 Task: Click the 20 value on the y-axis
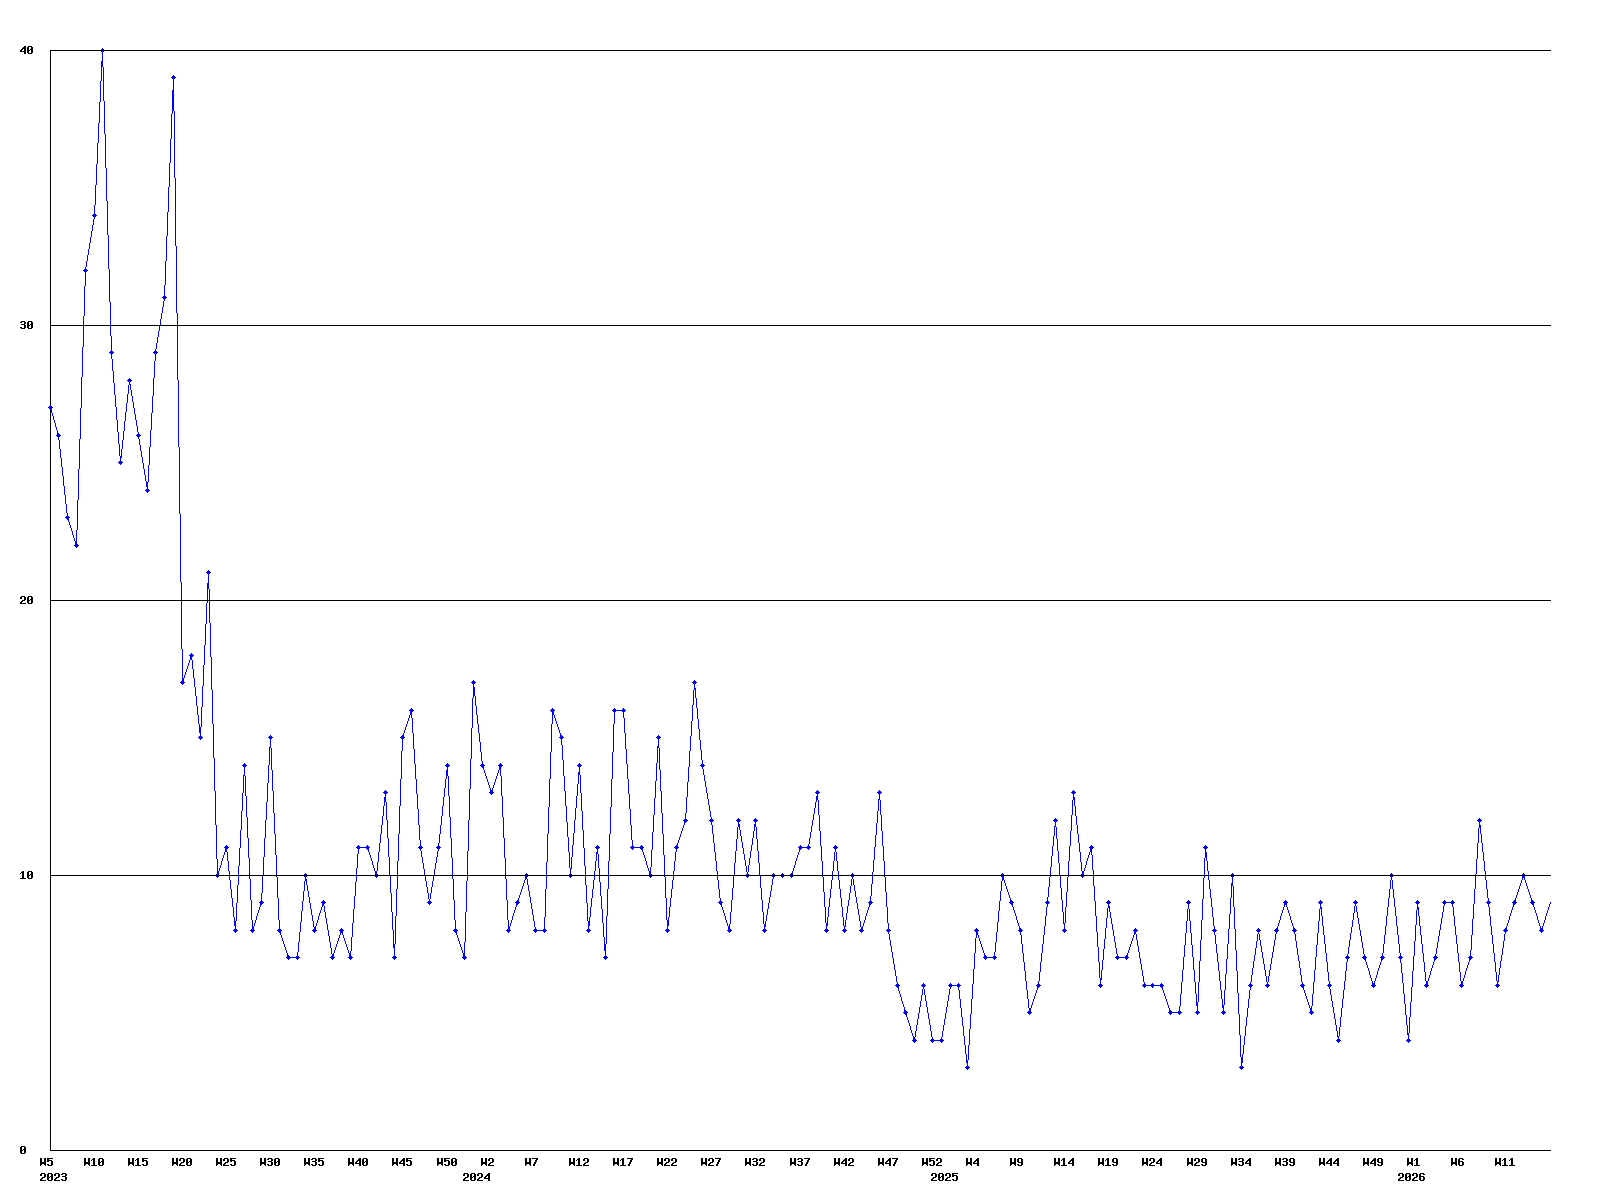27,600
